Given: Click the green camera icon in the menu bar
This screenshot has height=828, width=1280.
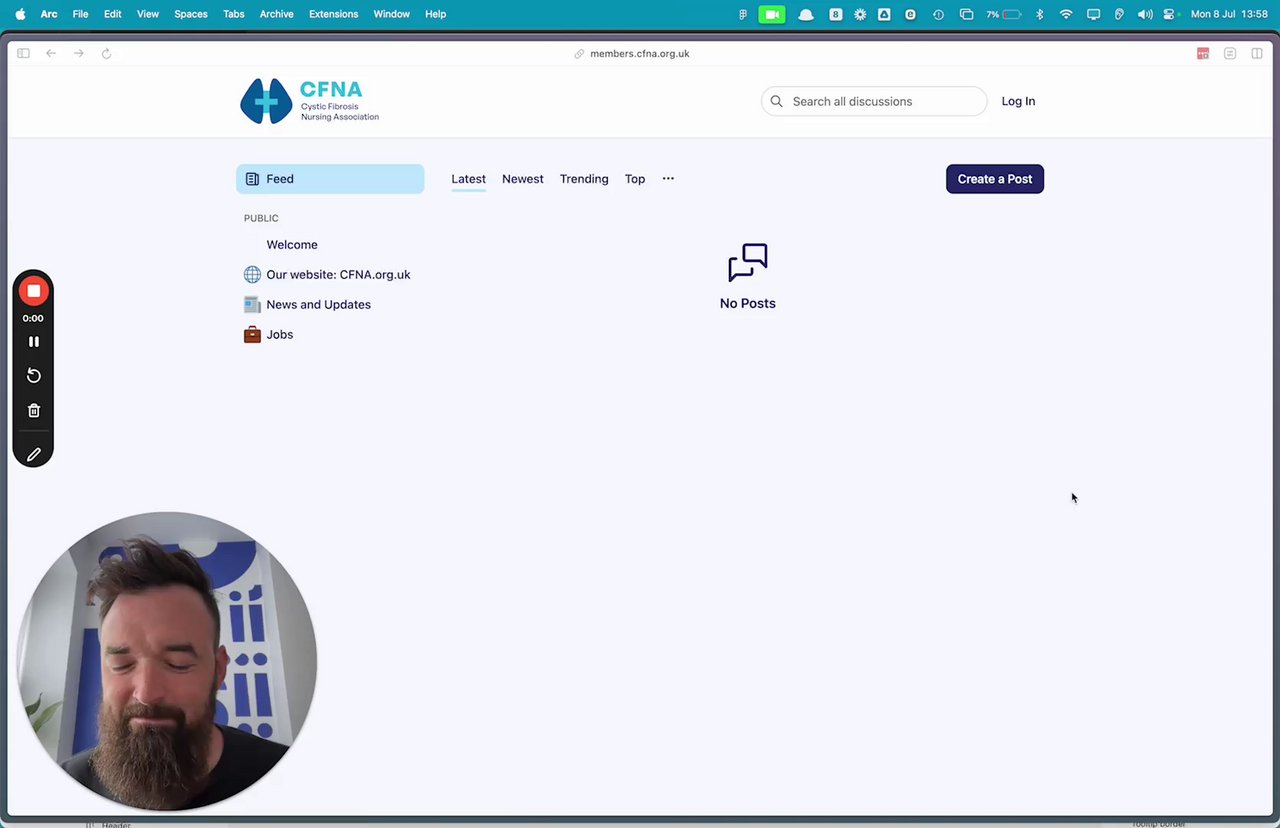Looking at the screenshot, I should click(x=772, y=14).
